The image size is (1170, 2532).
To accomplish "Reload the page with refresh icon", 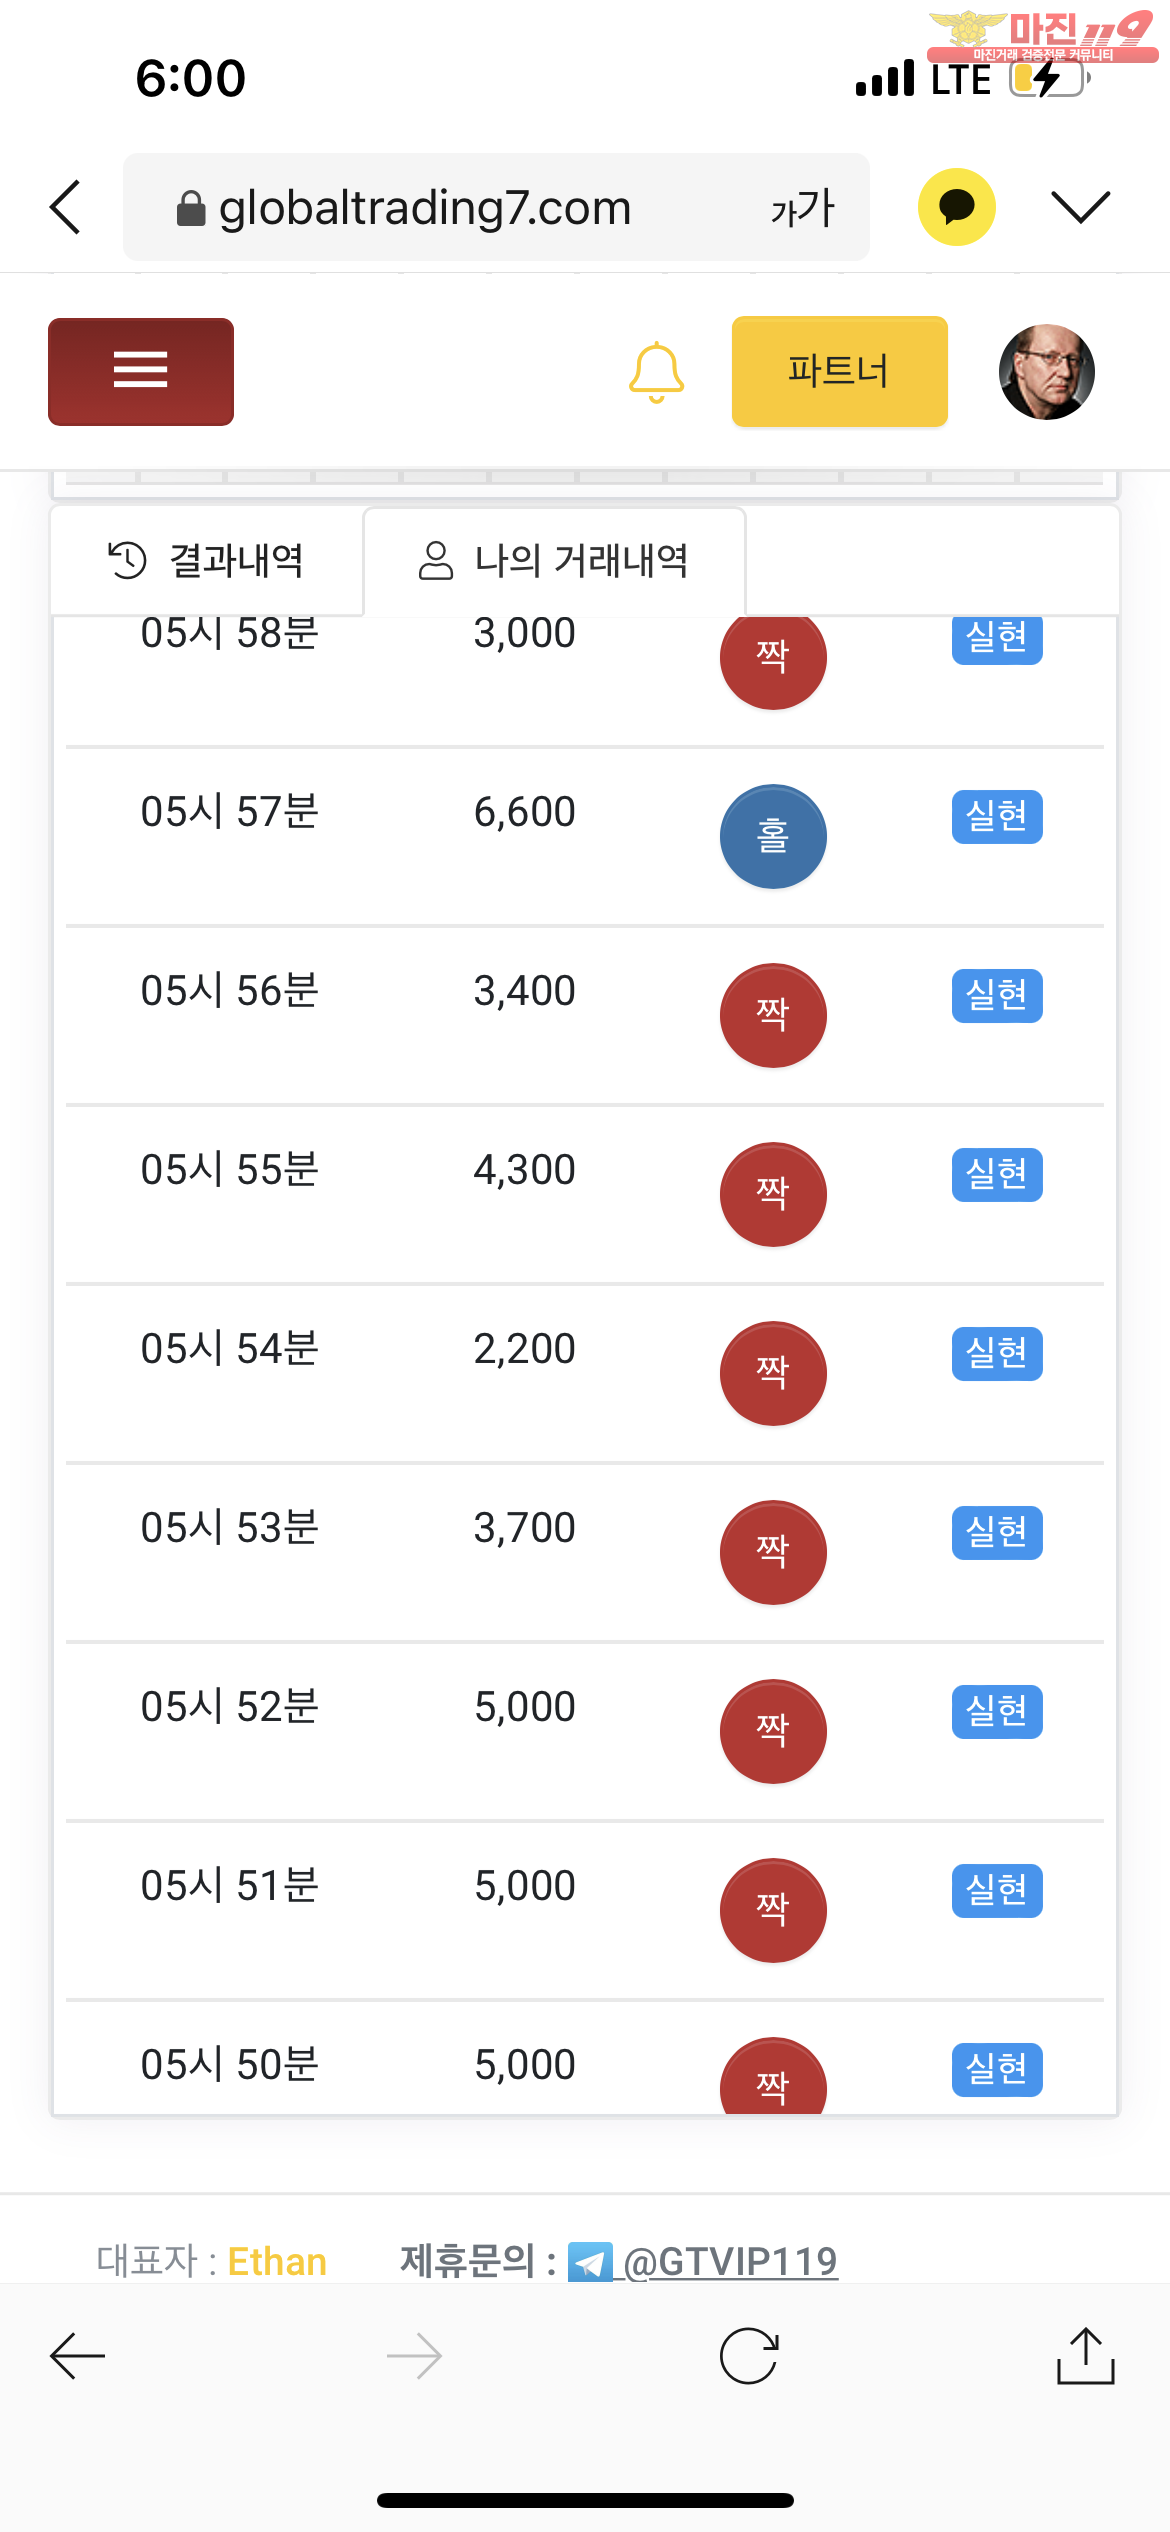I will (749, 2356).
